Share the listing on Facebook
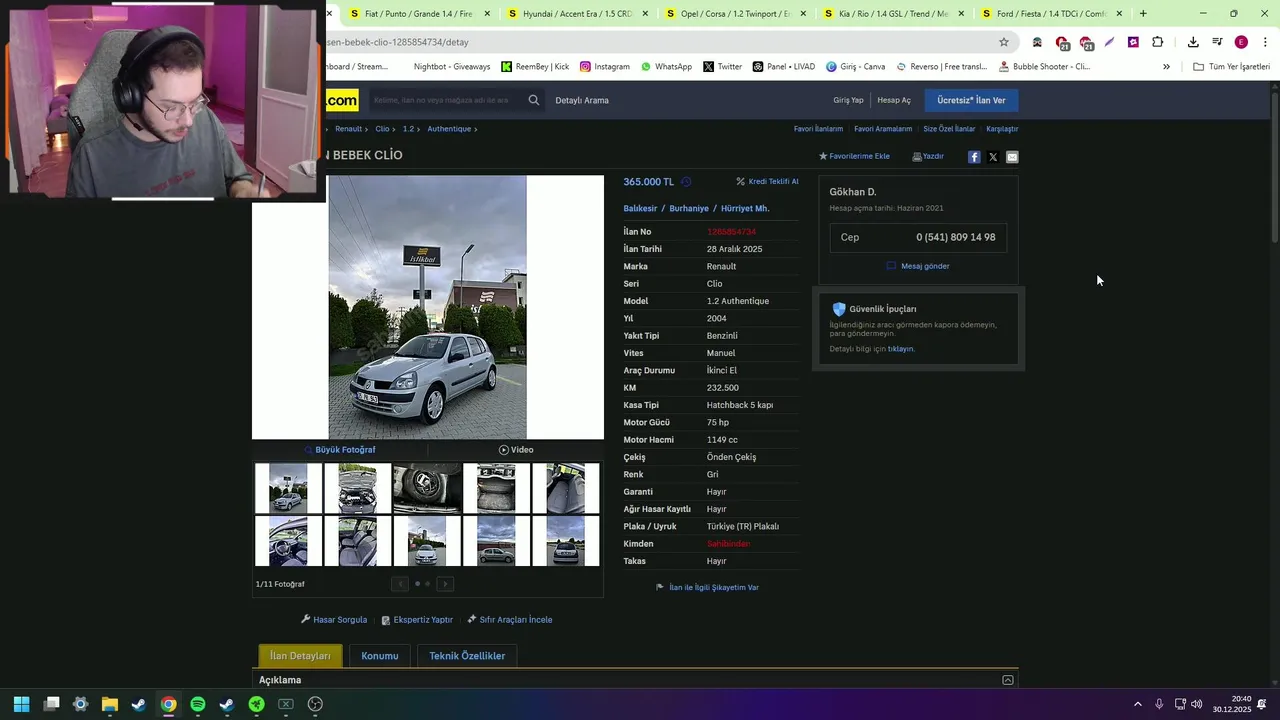Screen dimensions: 1280x720 (974, 157)
